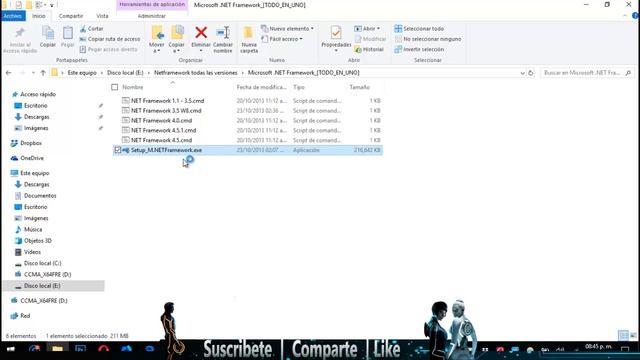Open Música in the navigation pane

coord(33,229)
